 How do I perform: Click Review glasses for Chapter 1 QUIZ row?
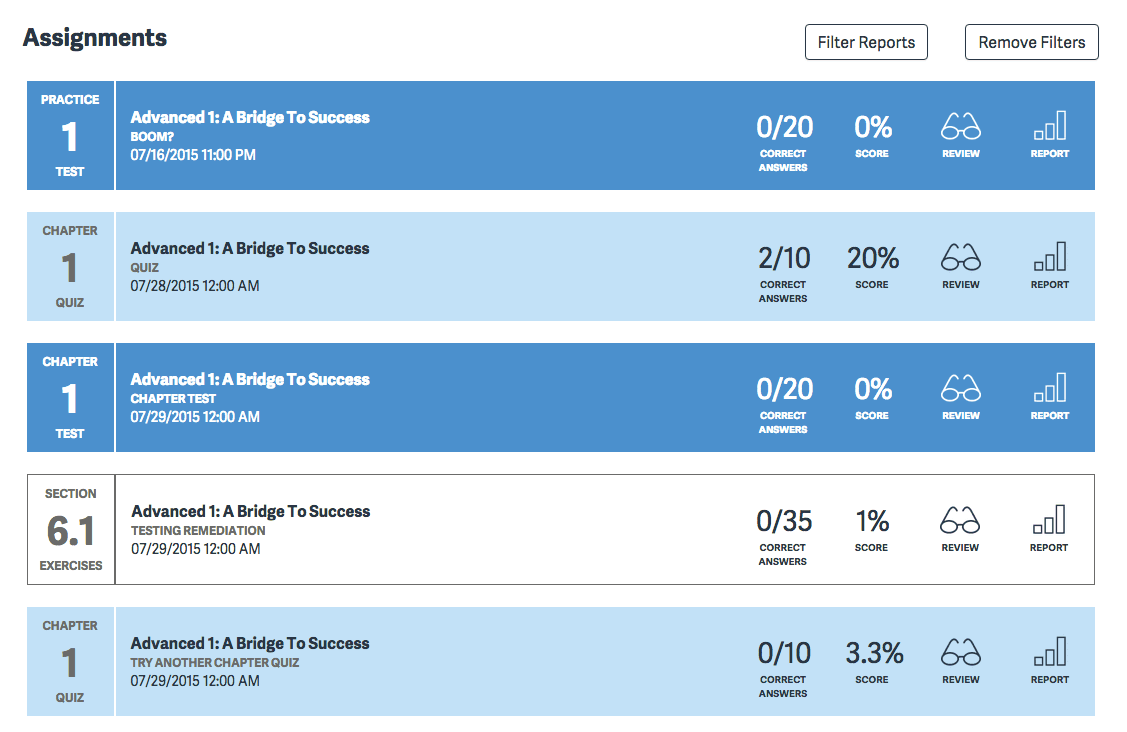click(960, 265)
